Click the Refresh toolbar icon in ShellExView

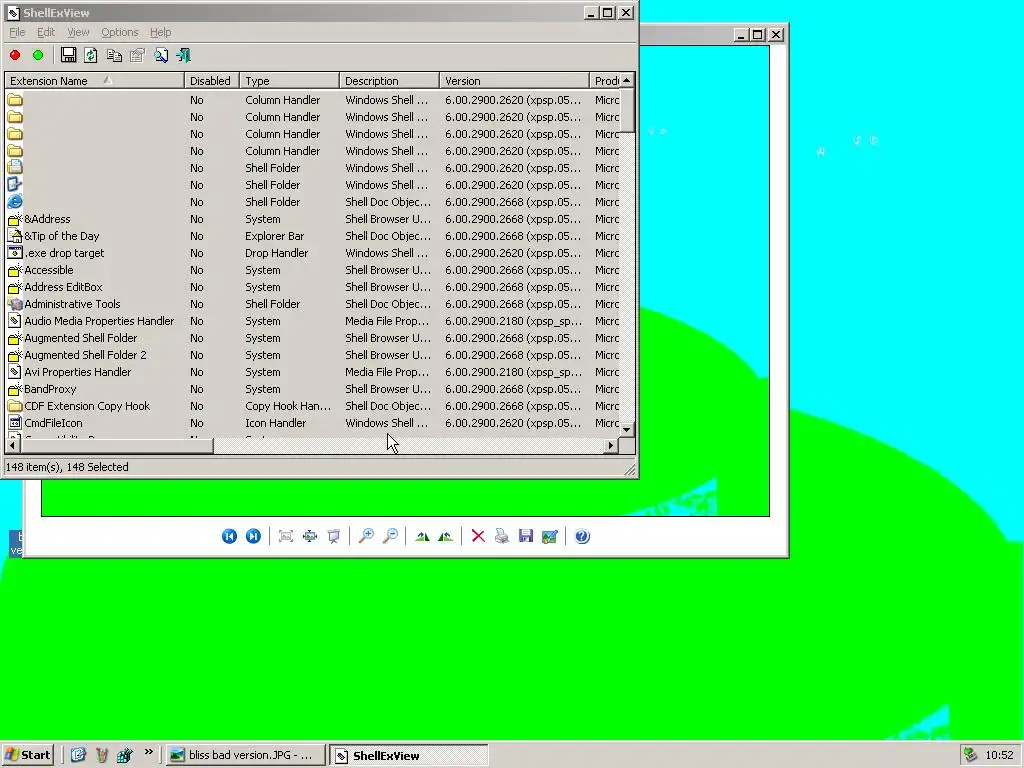coord(91,56)
